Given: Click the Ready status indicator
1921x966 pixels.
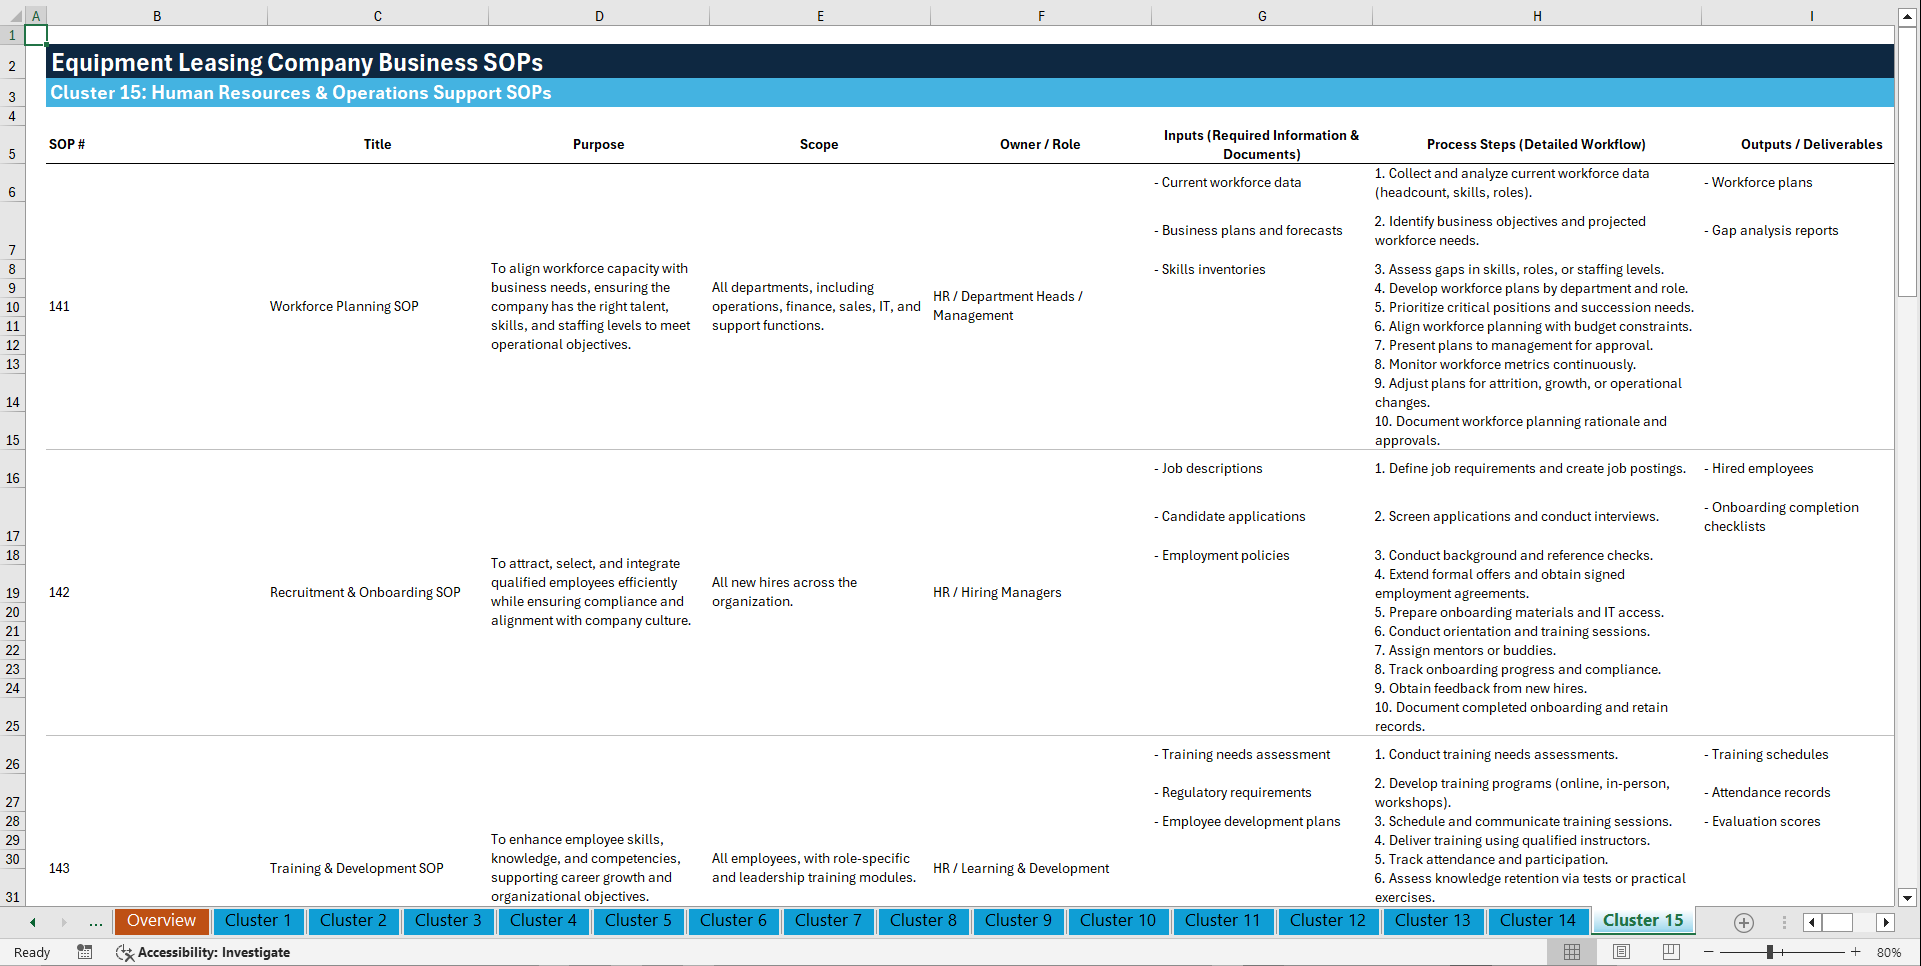Looking at the screenshot, I should (31, 952).
